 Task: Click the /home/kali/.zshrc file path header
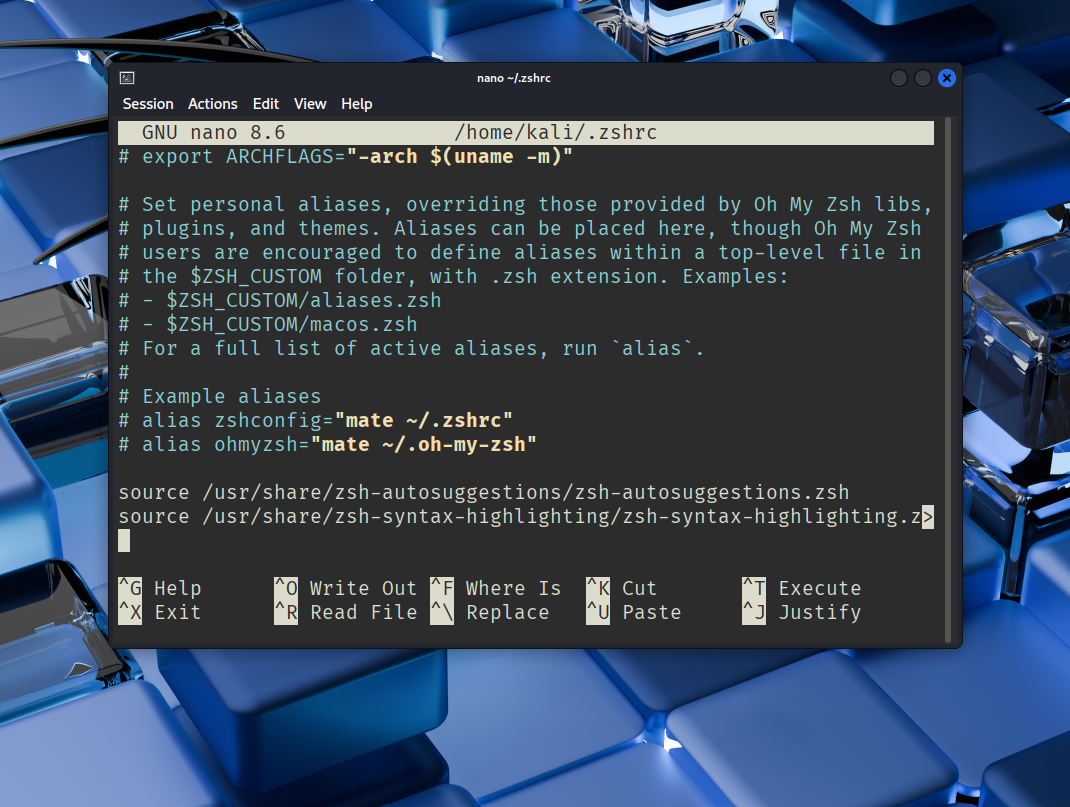555,132
